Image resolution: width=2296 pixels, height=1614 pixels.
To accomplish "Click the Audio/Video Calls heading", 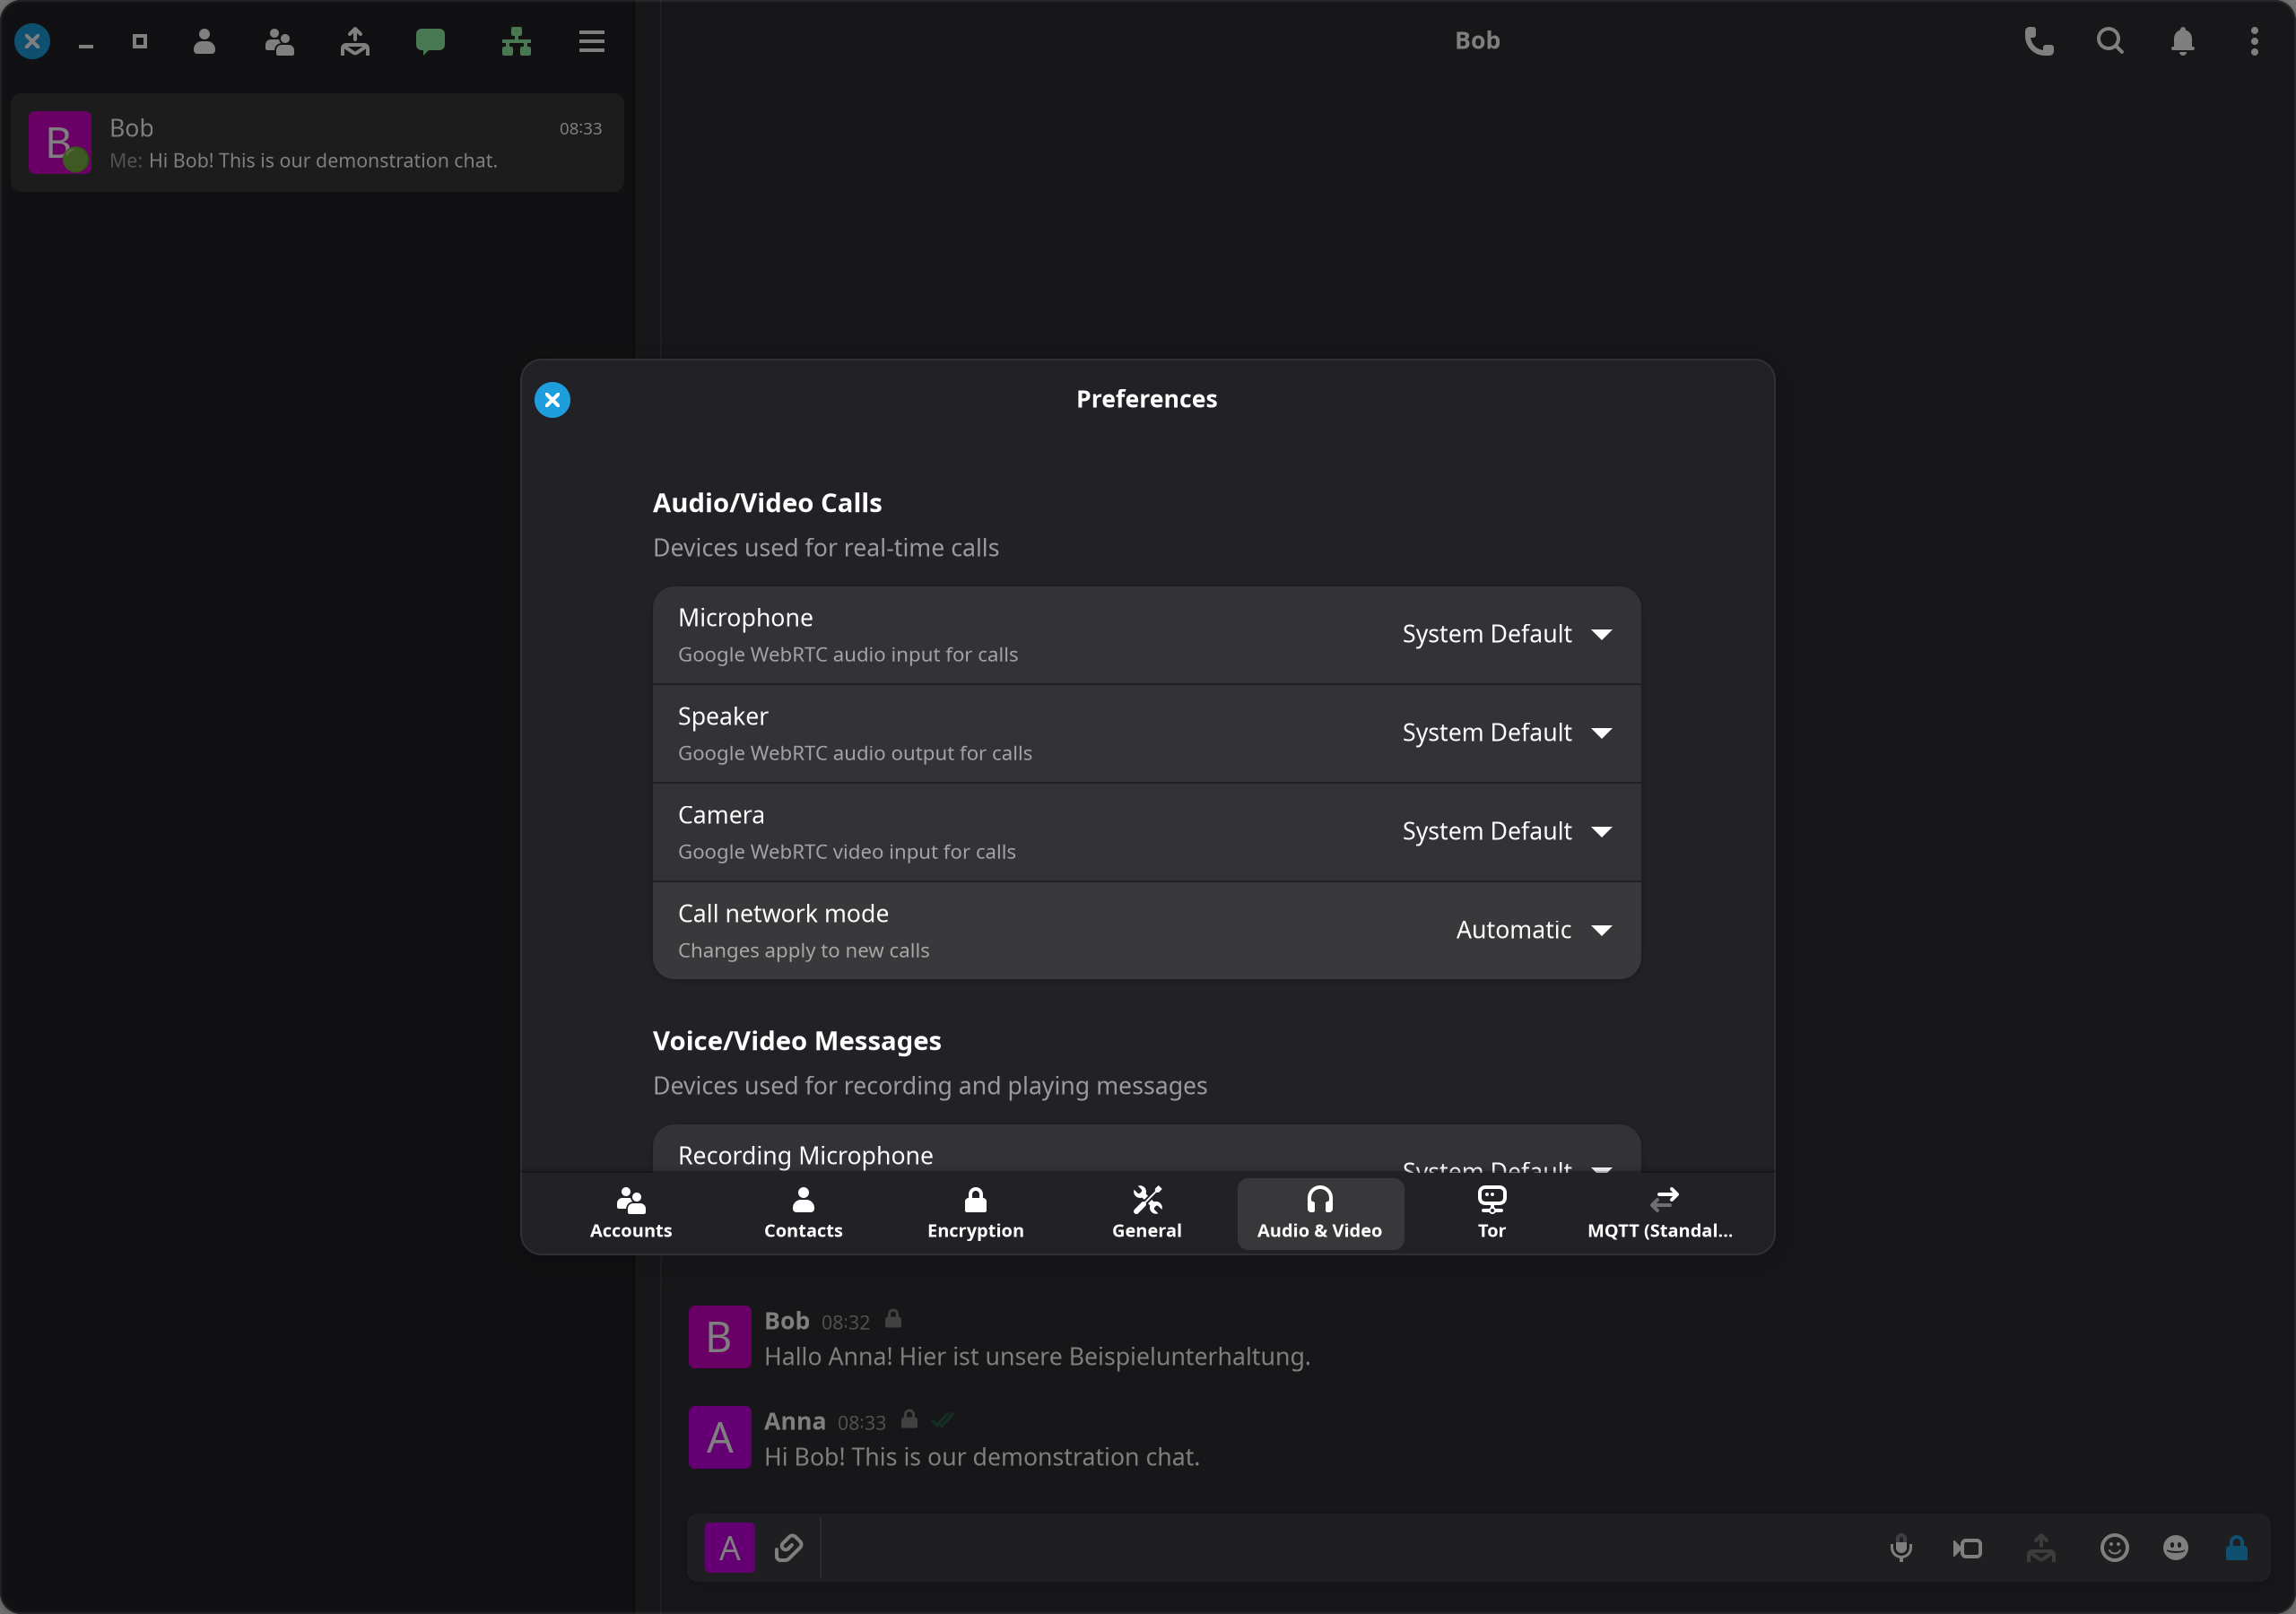I will [x=767, y=503].
